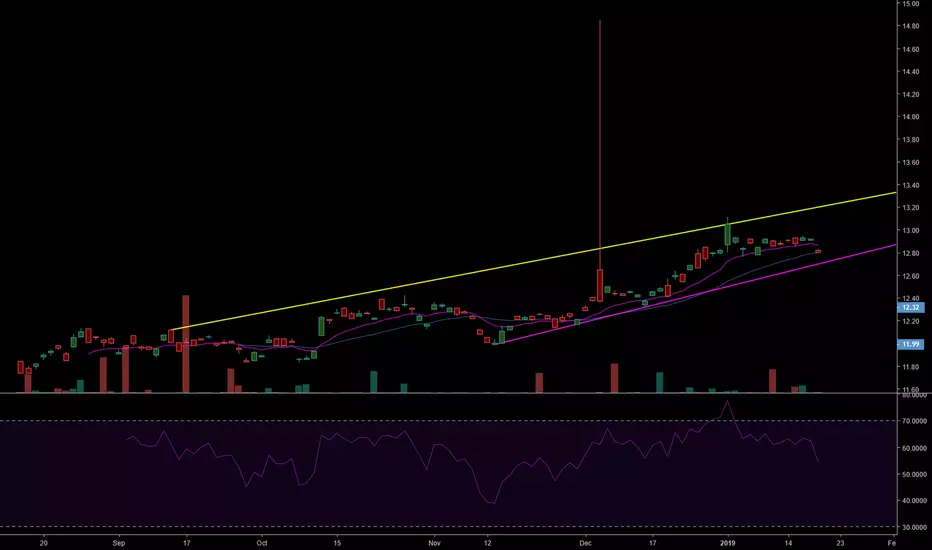Click the Oct date axis label

coord(262,543)
